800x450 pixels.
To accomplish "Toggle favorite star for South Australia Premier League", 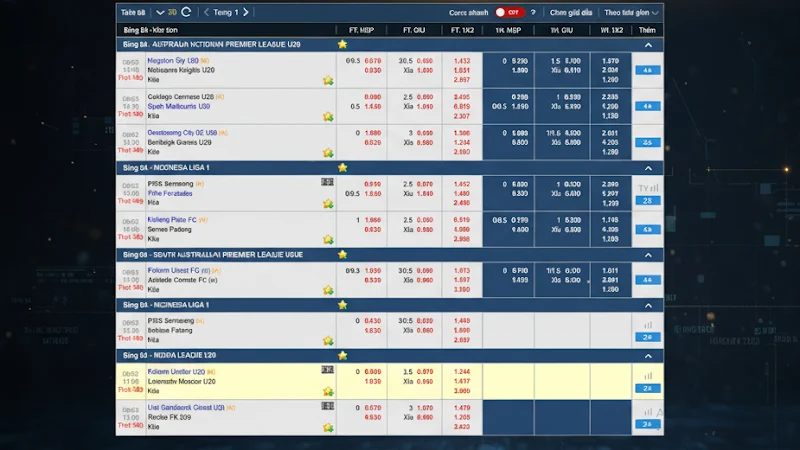I will (343, 255).
